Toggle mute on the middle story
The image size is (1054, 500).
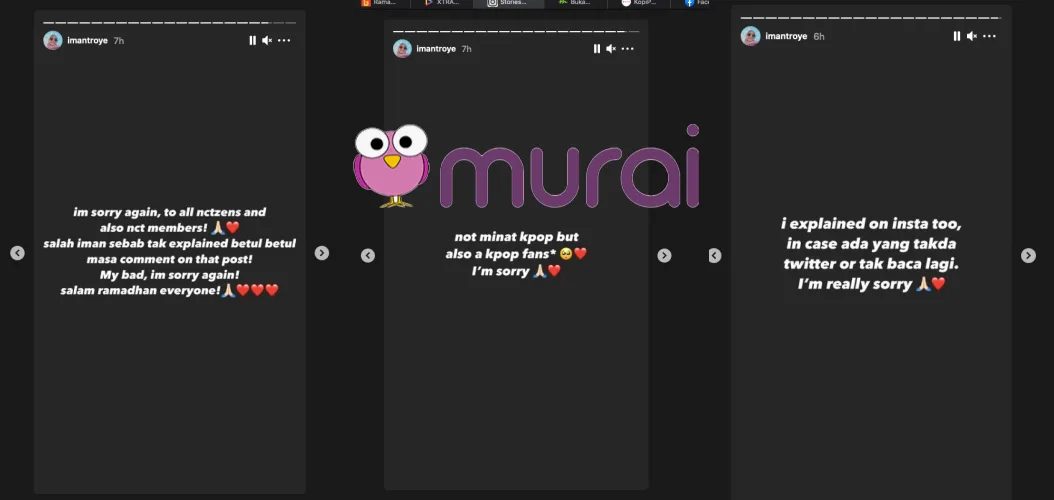click(611, 48)
